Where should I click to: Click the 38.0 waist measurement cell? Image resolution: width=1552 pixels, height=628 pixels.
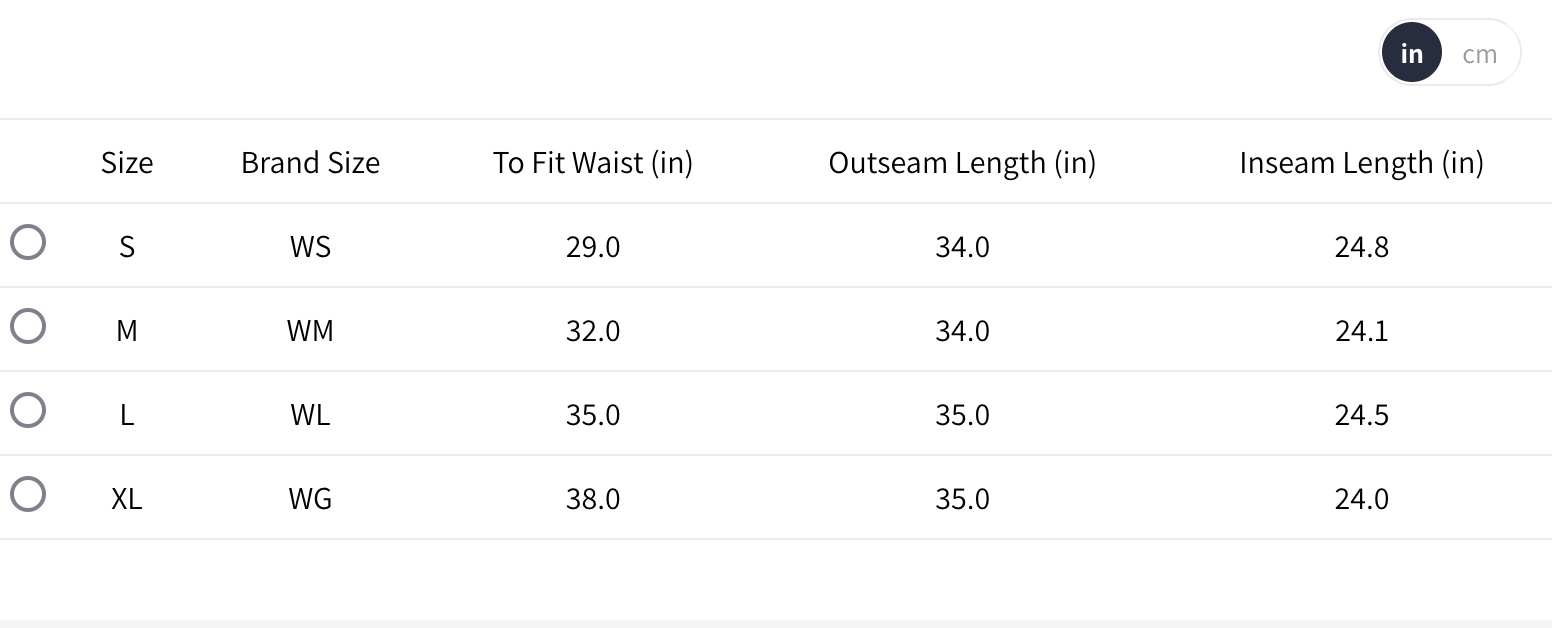pos(592,498)
